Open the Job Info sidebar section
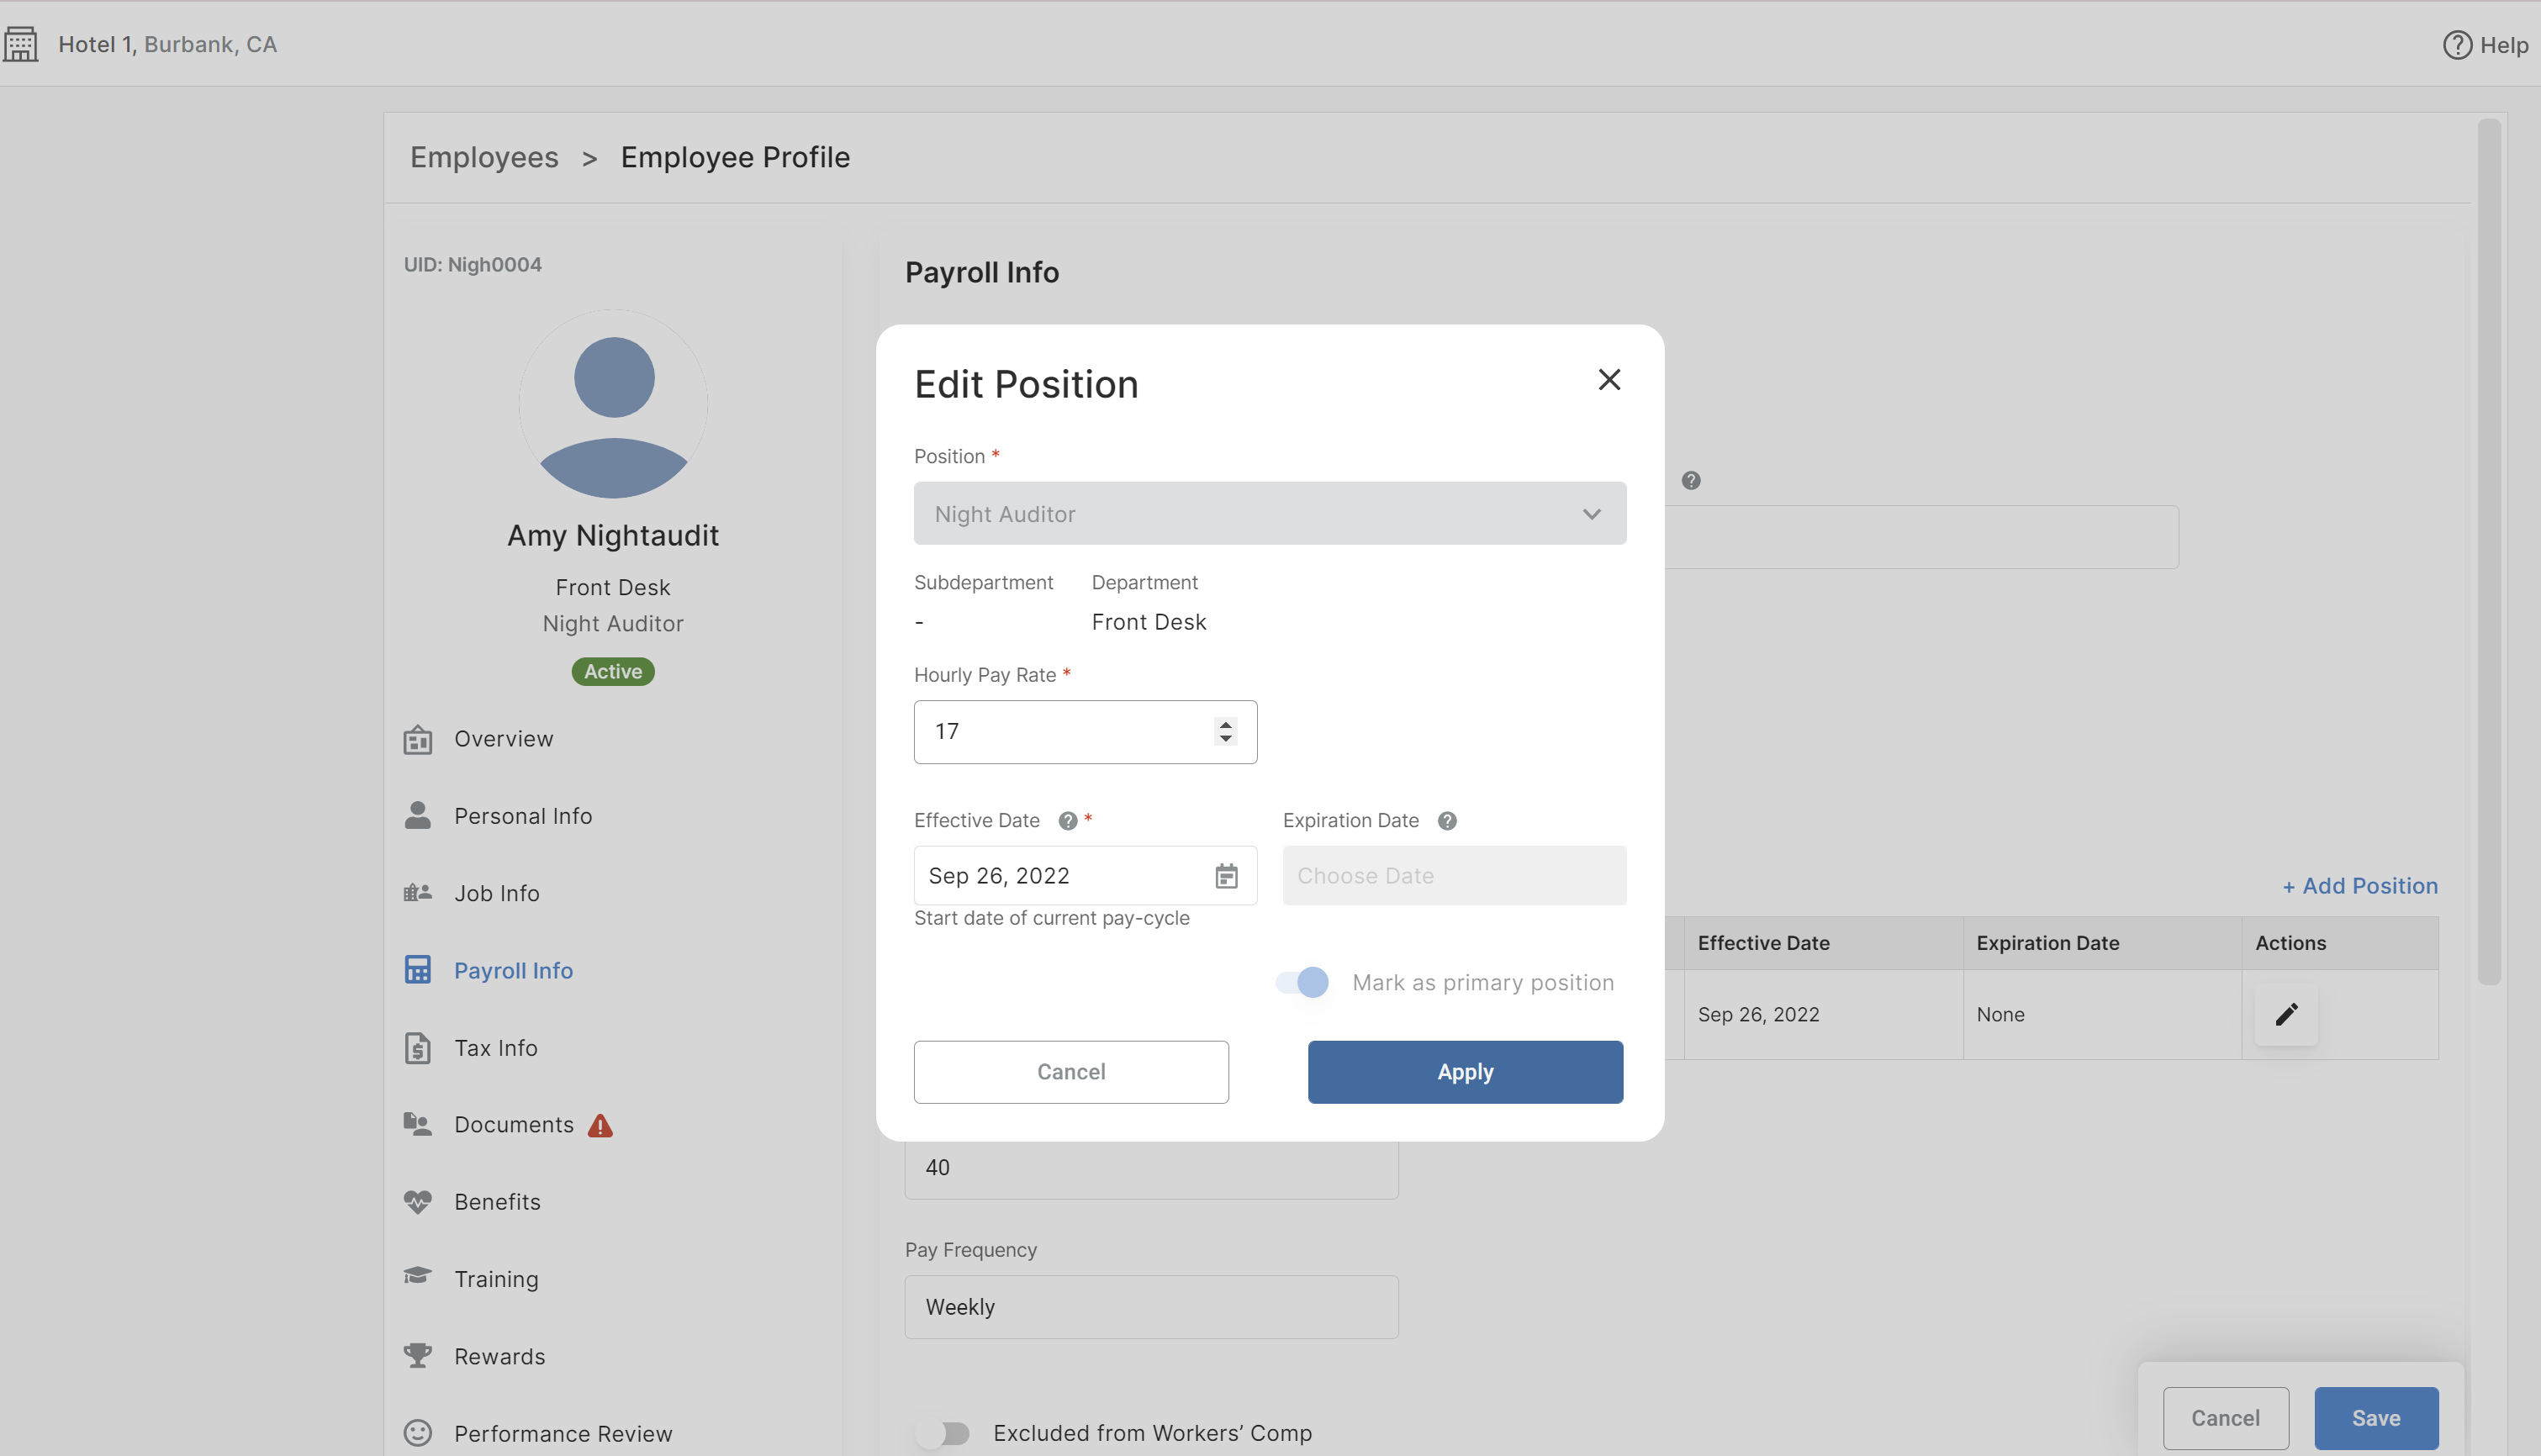The image size is (2541, 1456). 497,893
